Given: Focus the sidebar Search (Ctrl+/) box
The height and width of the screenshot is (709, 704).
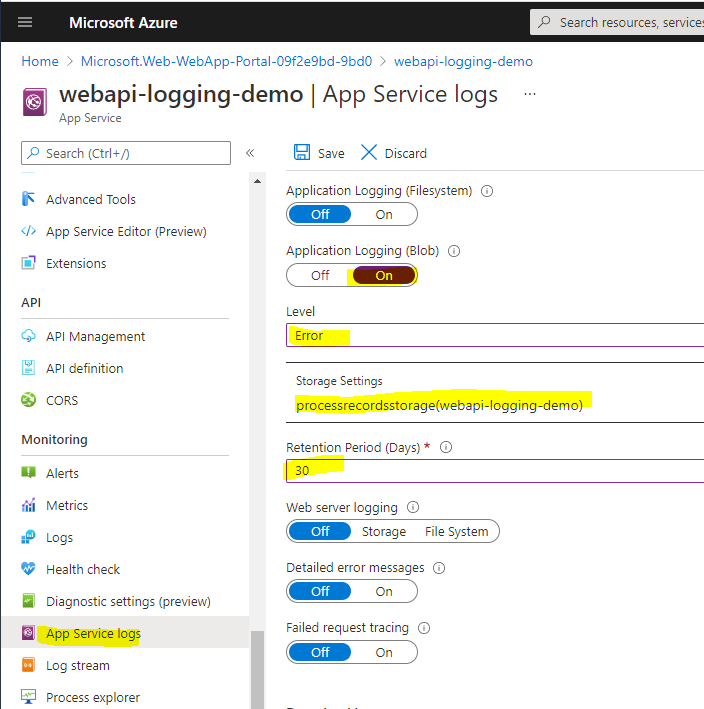Looking at the screenshot, I should click(126, 153).
